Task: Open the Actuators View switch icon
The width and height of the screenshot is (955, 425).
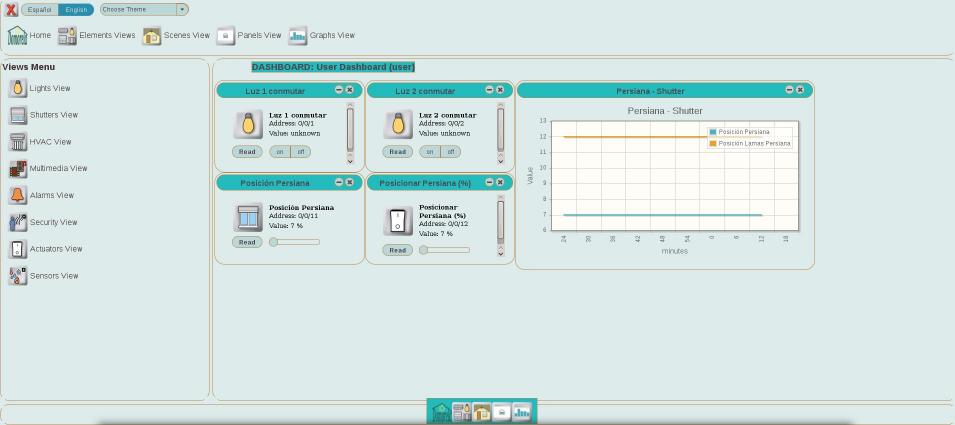Action: coord(18,249)
